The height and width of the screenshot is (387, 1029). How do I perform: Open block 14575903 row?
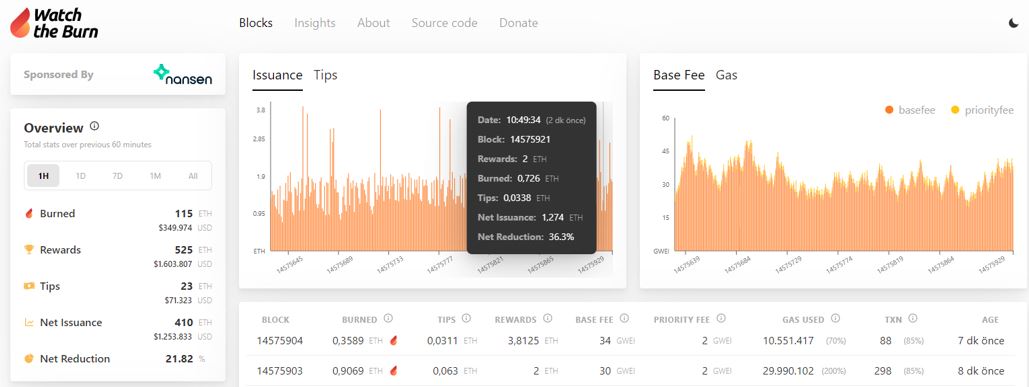tap(630, 371)
